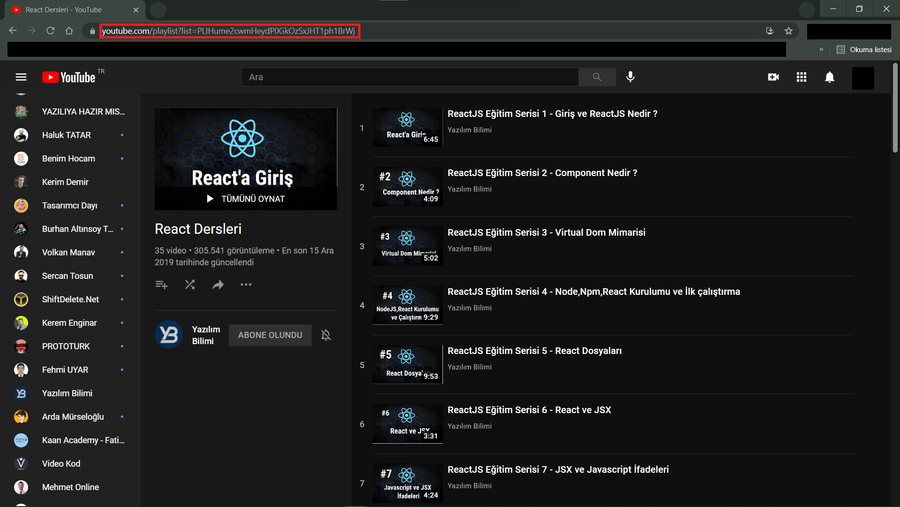900x507 pixels.
Task: Toggle the channel notification bell off icon
Action: click(x=326, y=335)
